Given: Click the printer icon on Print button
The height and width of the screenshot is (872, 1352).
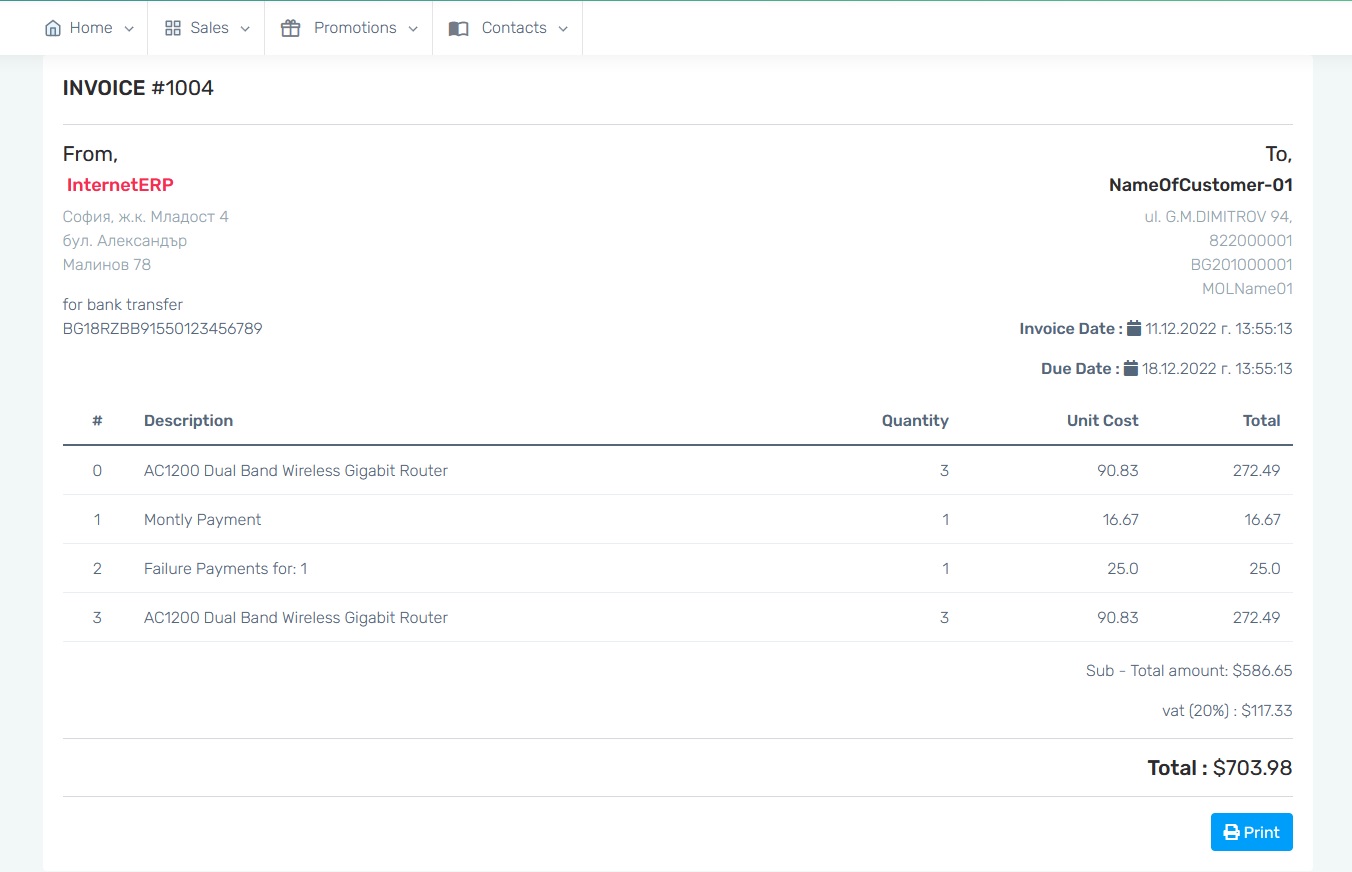Looking at the screenshot, I should tap(1232, 832).
